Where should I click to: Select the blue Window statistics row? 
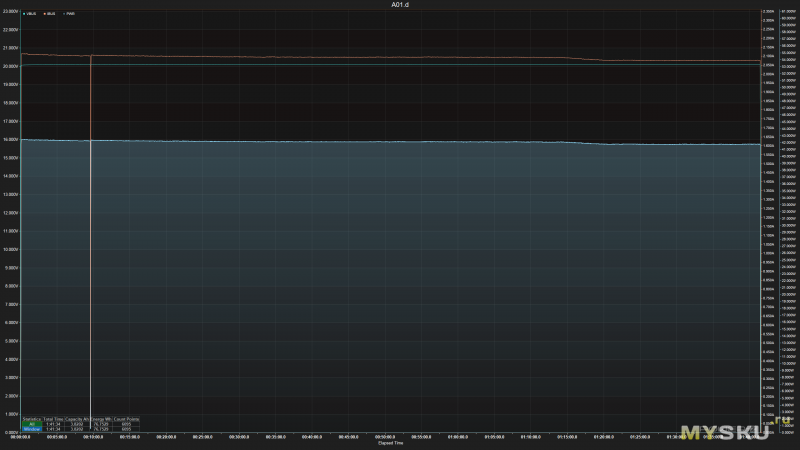pos(81,429)
